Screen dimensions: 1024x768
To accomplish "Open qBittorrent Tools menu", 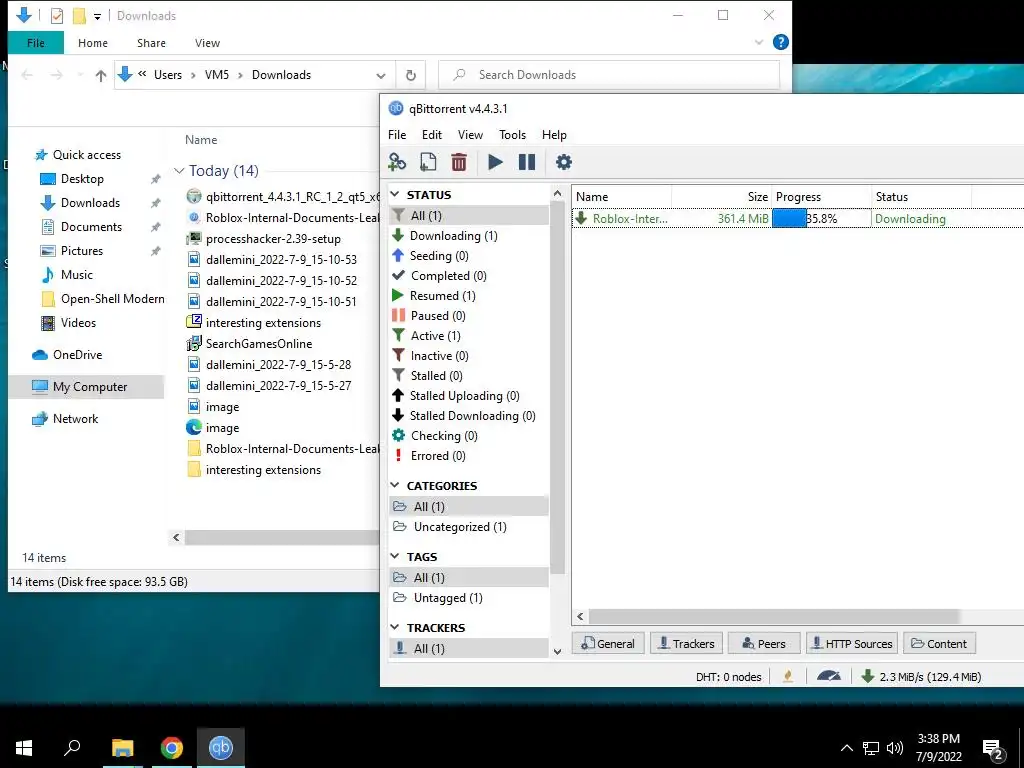I will (x=513, y=135).
